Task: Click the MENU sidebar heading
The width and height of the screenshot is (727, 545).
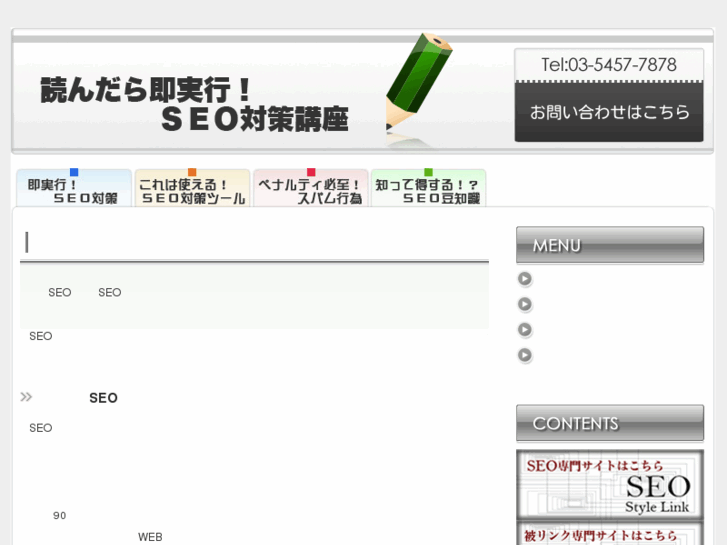Action: pyautogui.click(x=610, y=245)
